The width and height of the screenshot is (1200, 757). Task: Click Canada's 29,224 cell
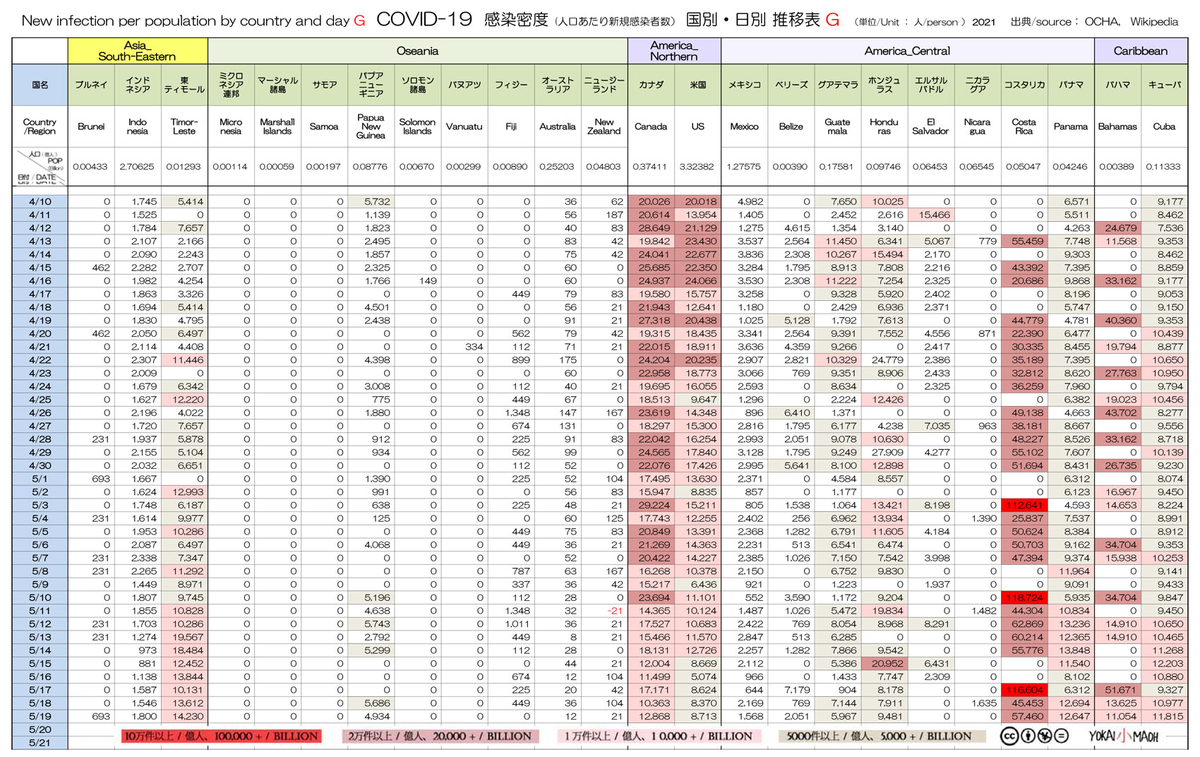coord(651,504)
